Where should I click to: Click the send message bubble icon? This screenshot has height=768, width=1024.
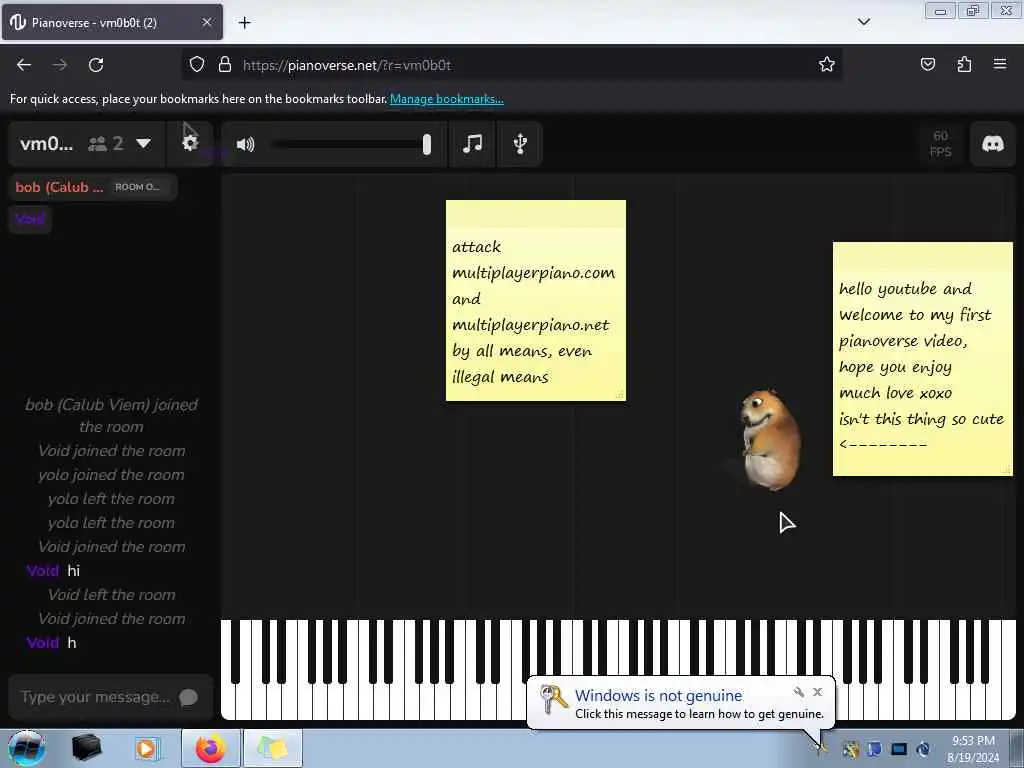pyautogui.click(x=188, y=697)
